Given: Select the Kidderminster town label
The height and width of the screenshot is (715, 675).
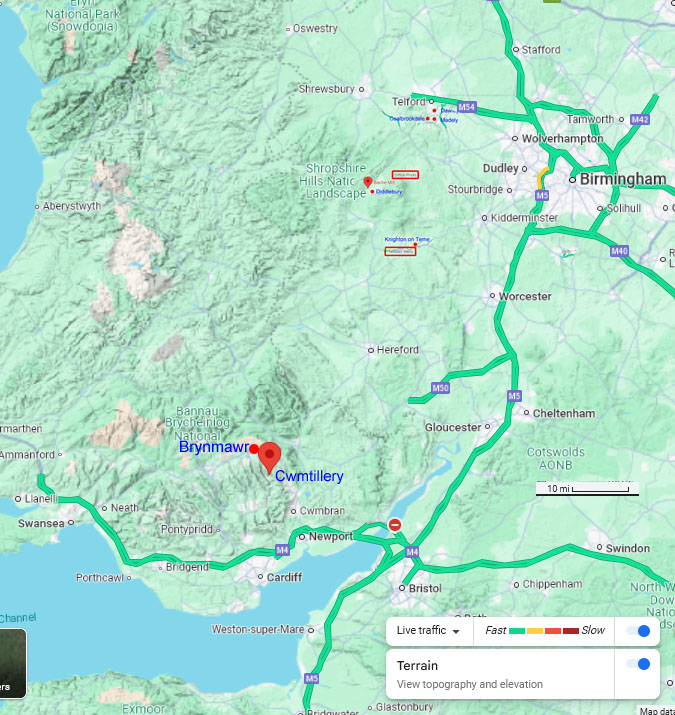Looking at the screenshot, I should pos(524,218).
